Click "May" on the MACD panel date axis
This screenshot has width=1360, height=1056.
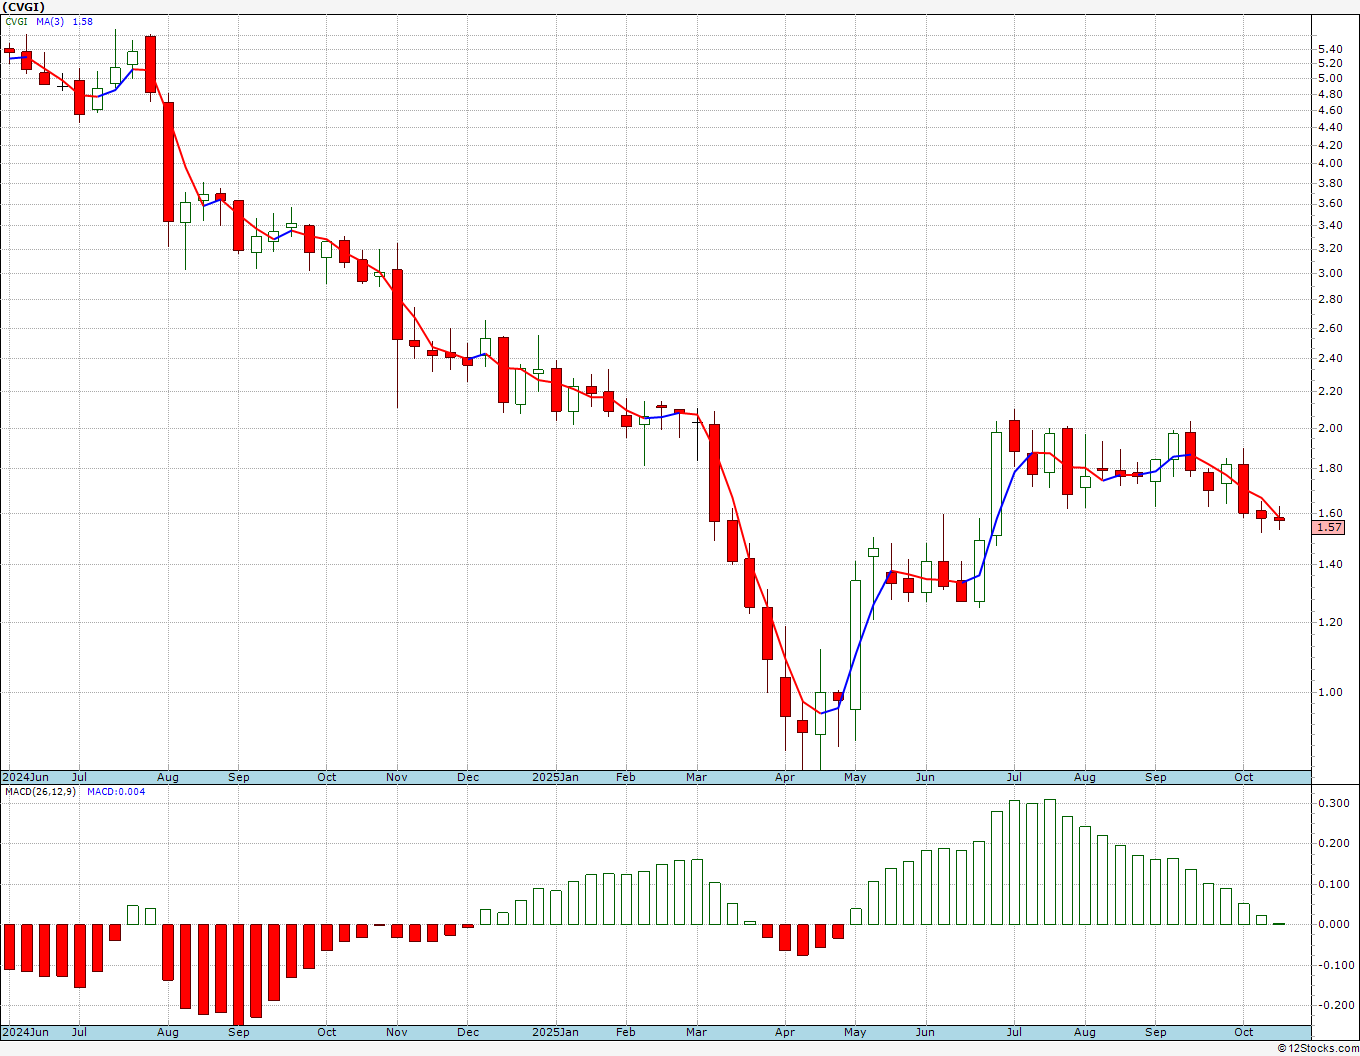pyautogui.click(x=855, y=1032)
